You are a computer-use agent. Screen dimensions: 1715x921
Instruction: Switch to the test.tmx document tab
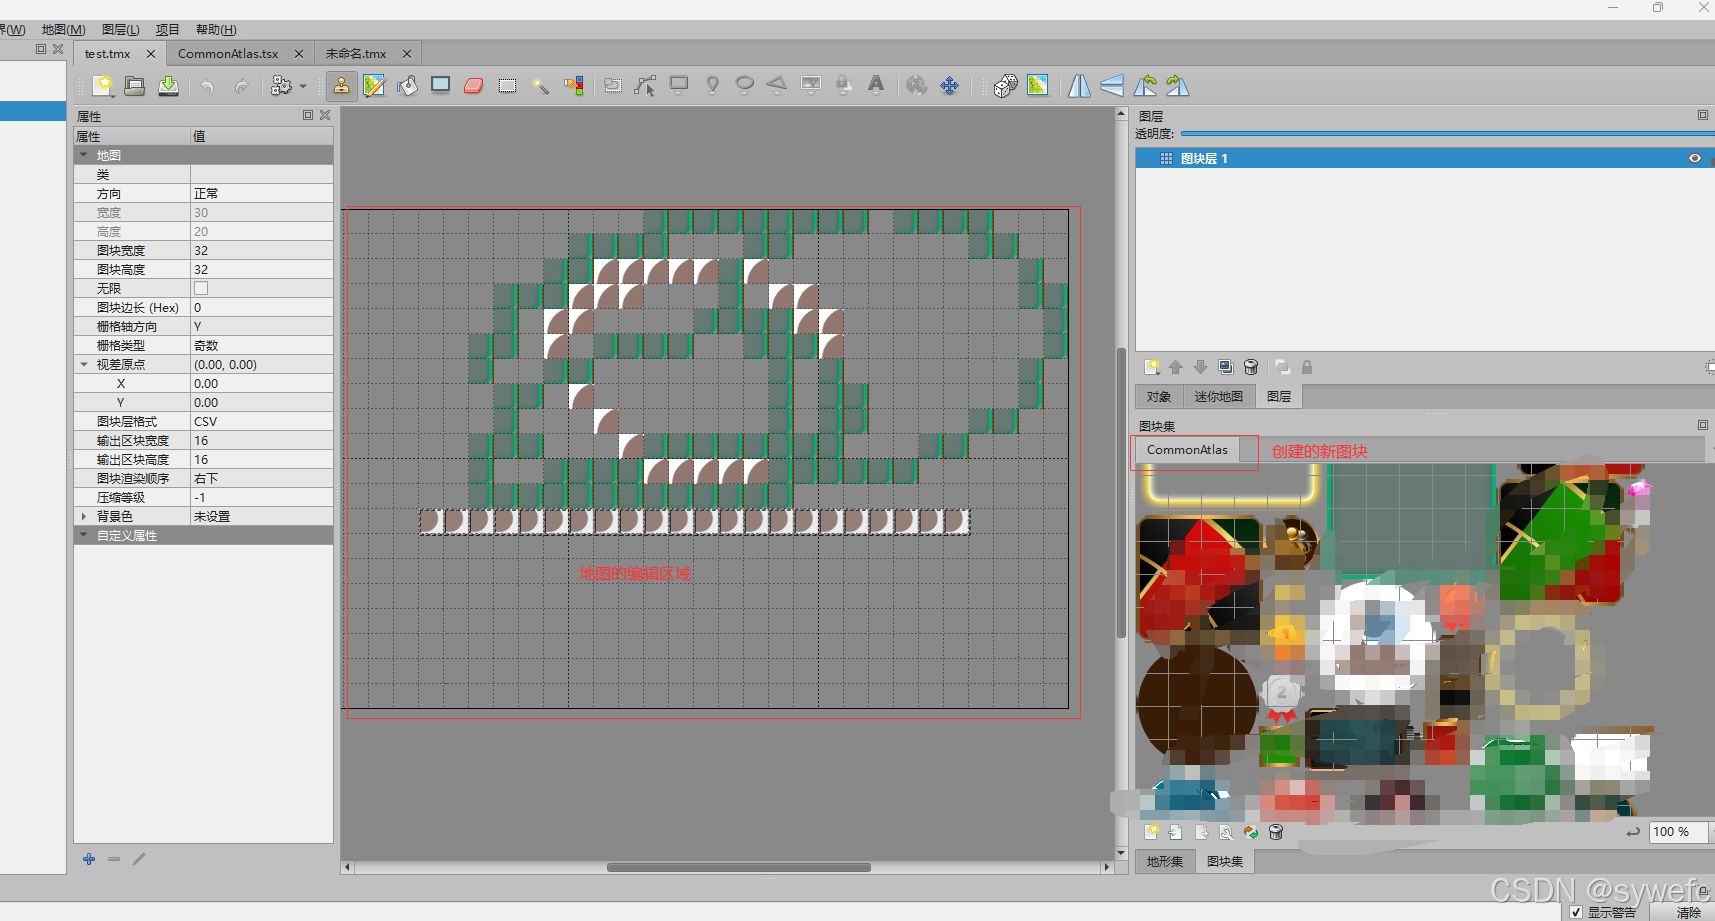click(x=108, y=54)
